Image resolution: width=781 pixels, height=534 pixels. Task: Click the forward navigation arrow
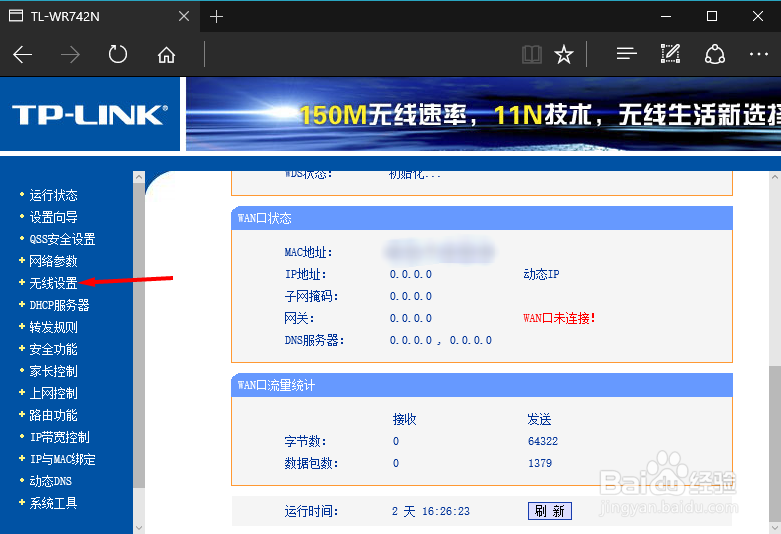(70, 54)
